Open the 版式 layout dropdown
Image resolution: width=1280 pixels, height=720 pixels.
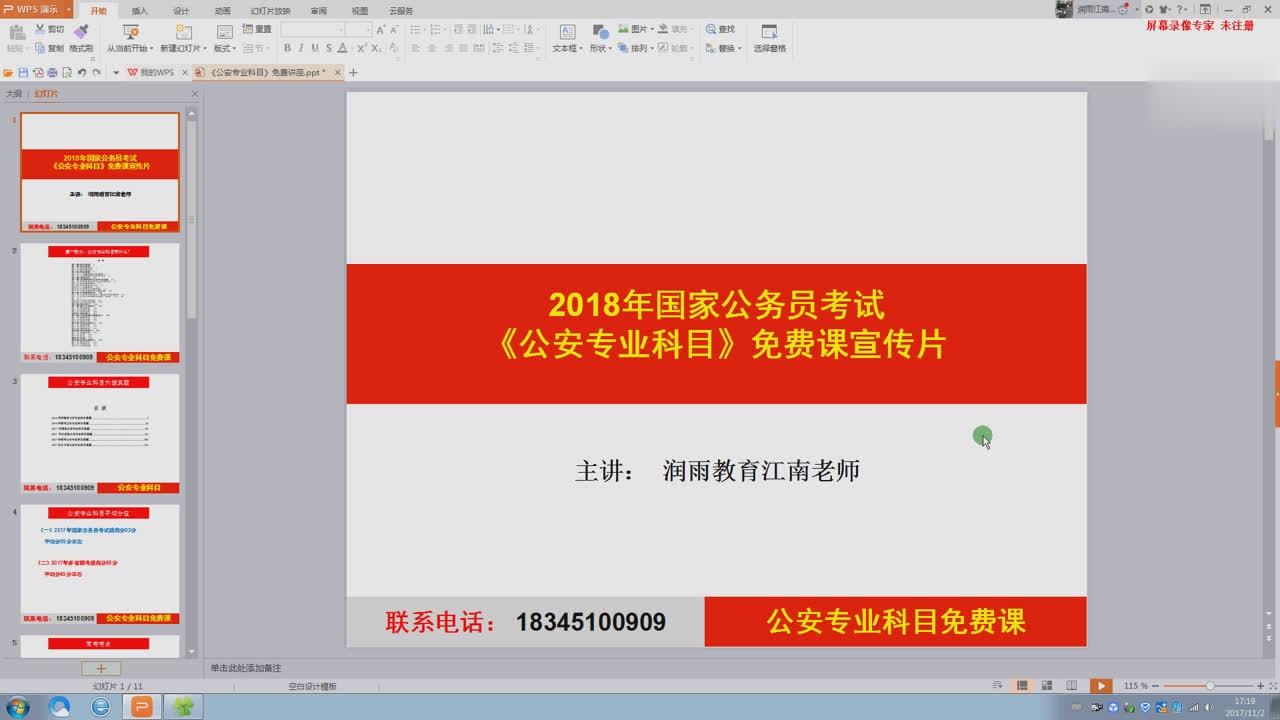[x=224, y=48]
